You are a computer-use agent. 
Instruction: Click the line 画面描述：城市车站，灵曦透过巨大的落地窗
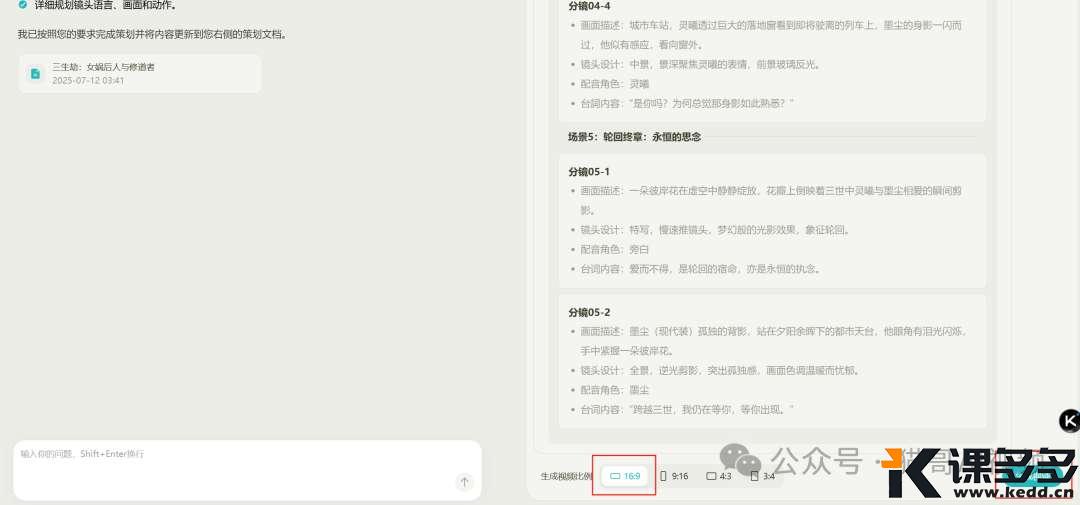(x=771, y=34)
